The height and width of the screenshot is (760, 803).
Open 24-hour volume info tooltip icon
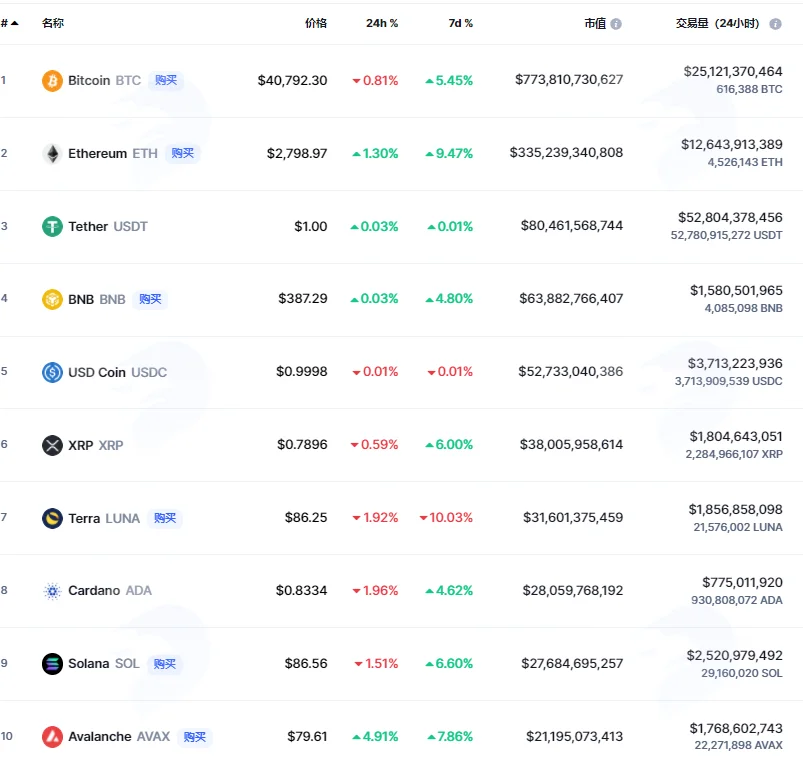[x=775, y=24]
